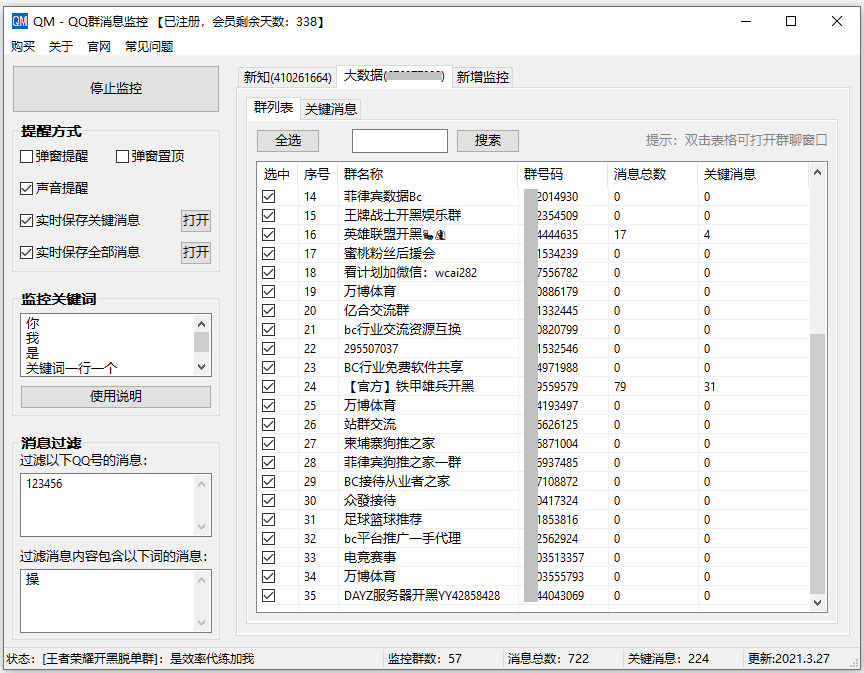Screen dimensions: 864x673
Task: Open the 购买 menu
Action: click(23, 46)
